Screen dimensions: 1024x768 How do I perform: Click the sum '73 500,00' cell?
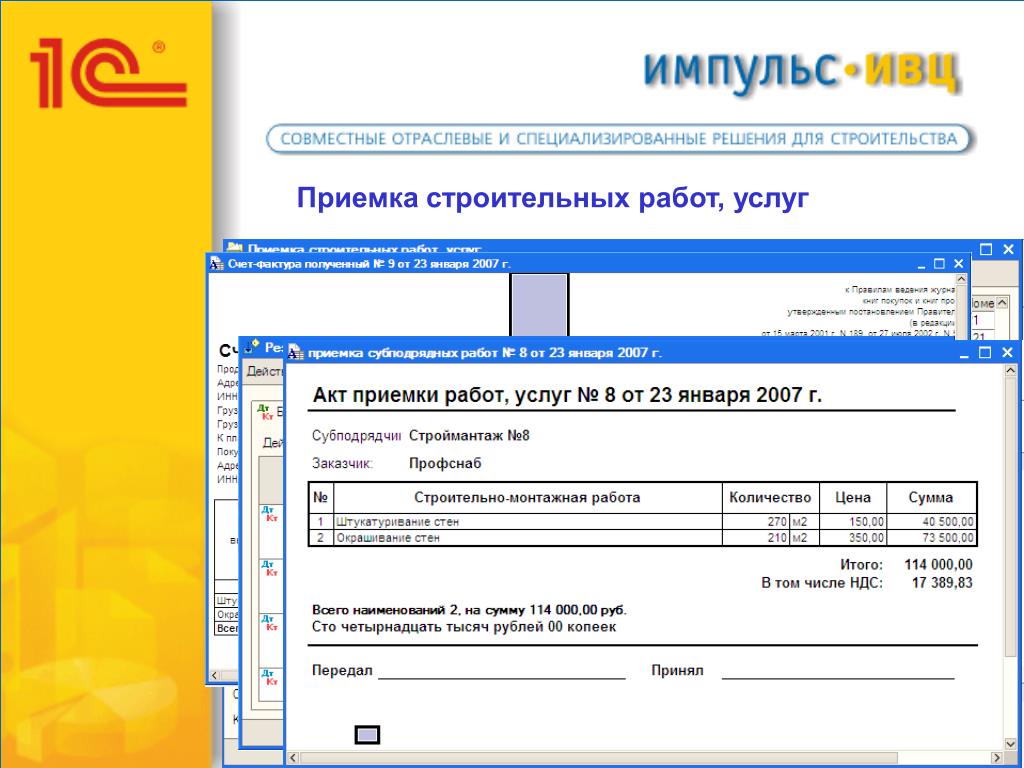tap(931, 538)
